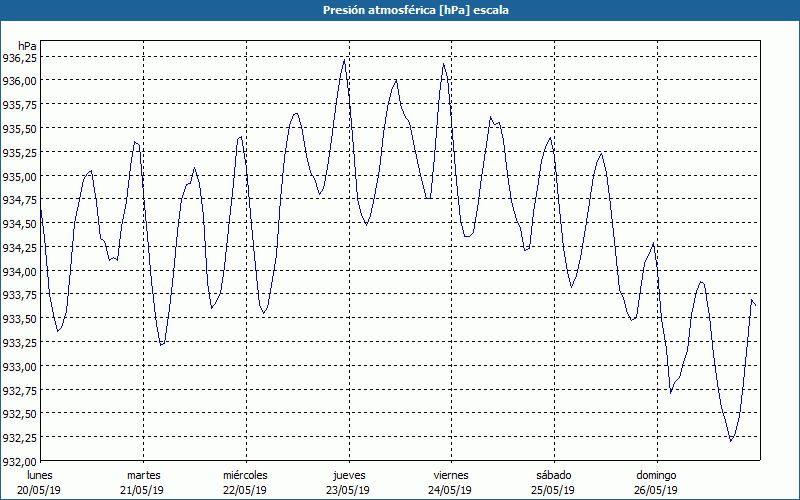This screenshot has height=500, width=800.
Task: Click the 26/05/19 date label
Action: coord(656,490)
